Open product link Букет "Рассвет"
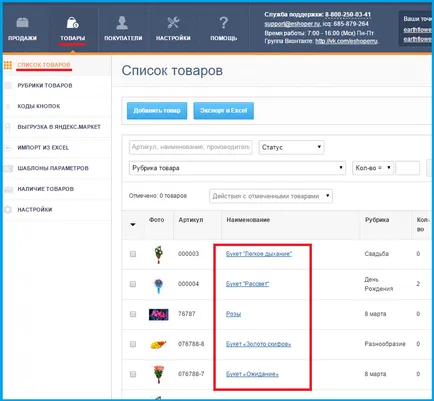Image resolution: width=434 pixels, height=401 pixels. click(x=247, y=284)
